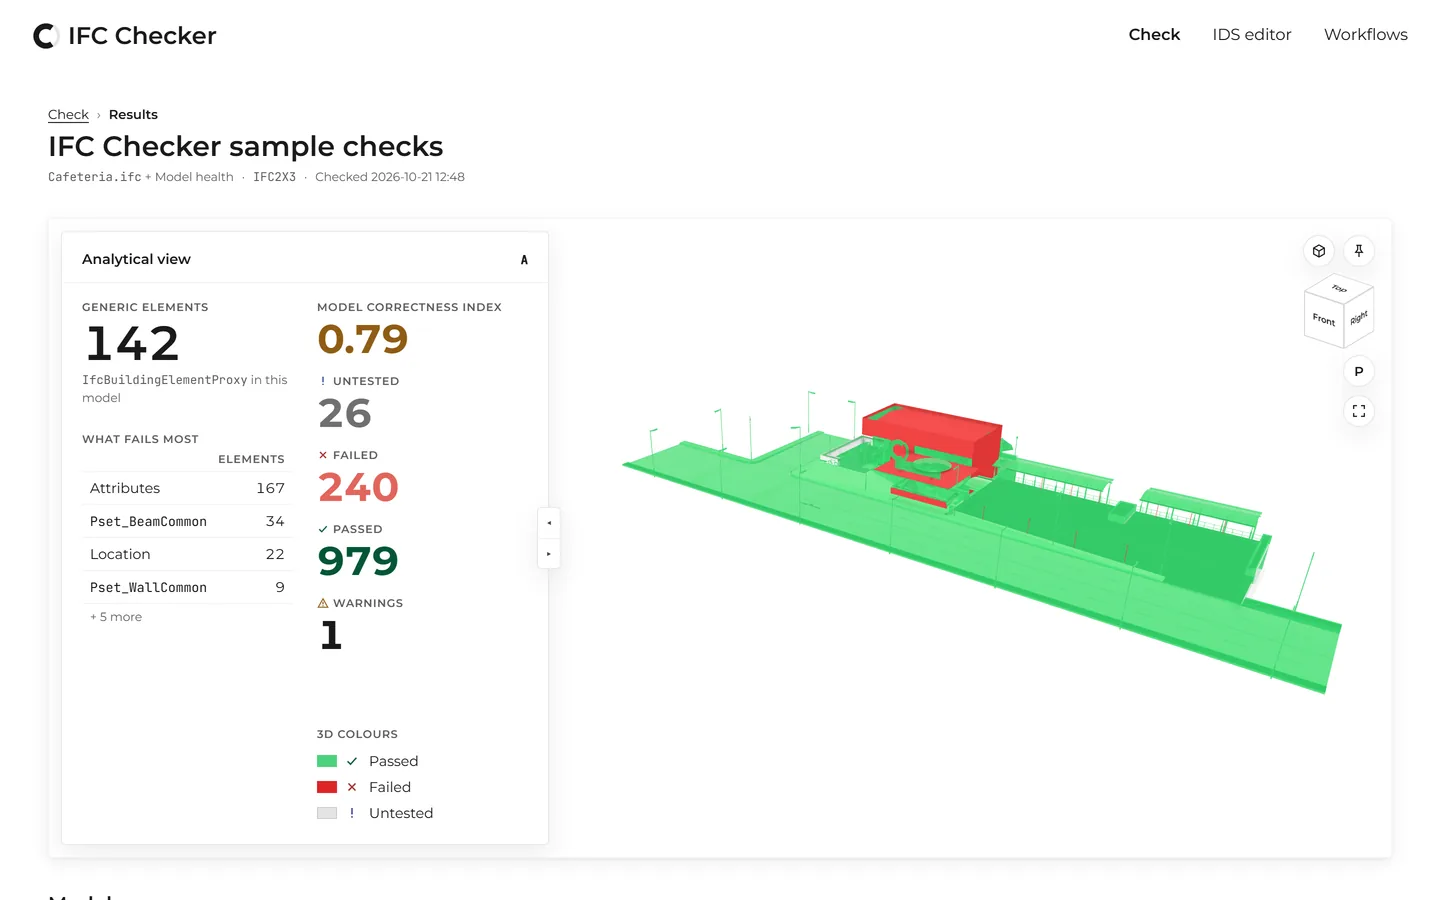This screenshot has height=900, width=1440.
Task: Toggle perspective with the P button
Action: coord(1359,371)
